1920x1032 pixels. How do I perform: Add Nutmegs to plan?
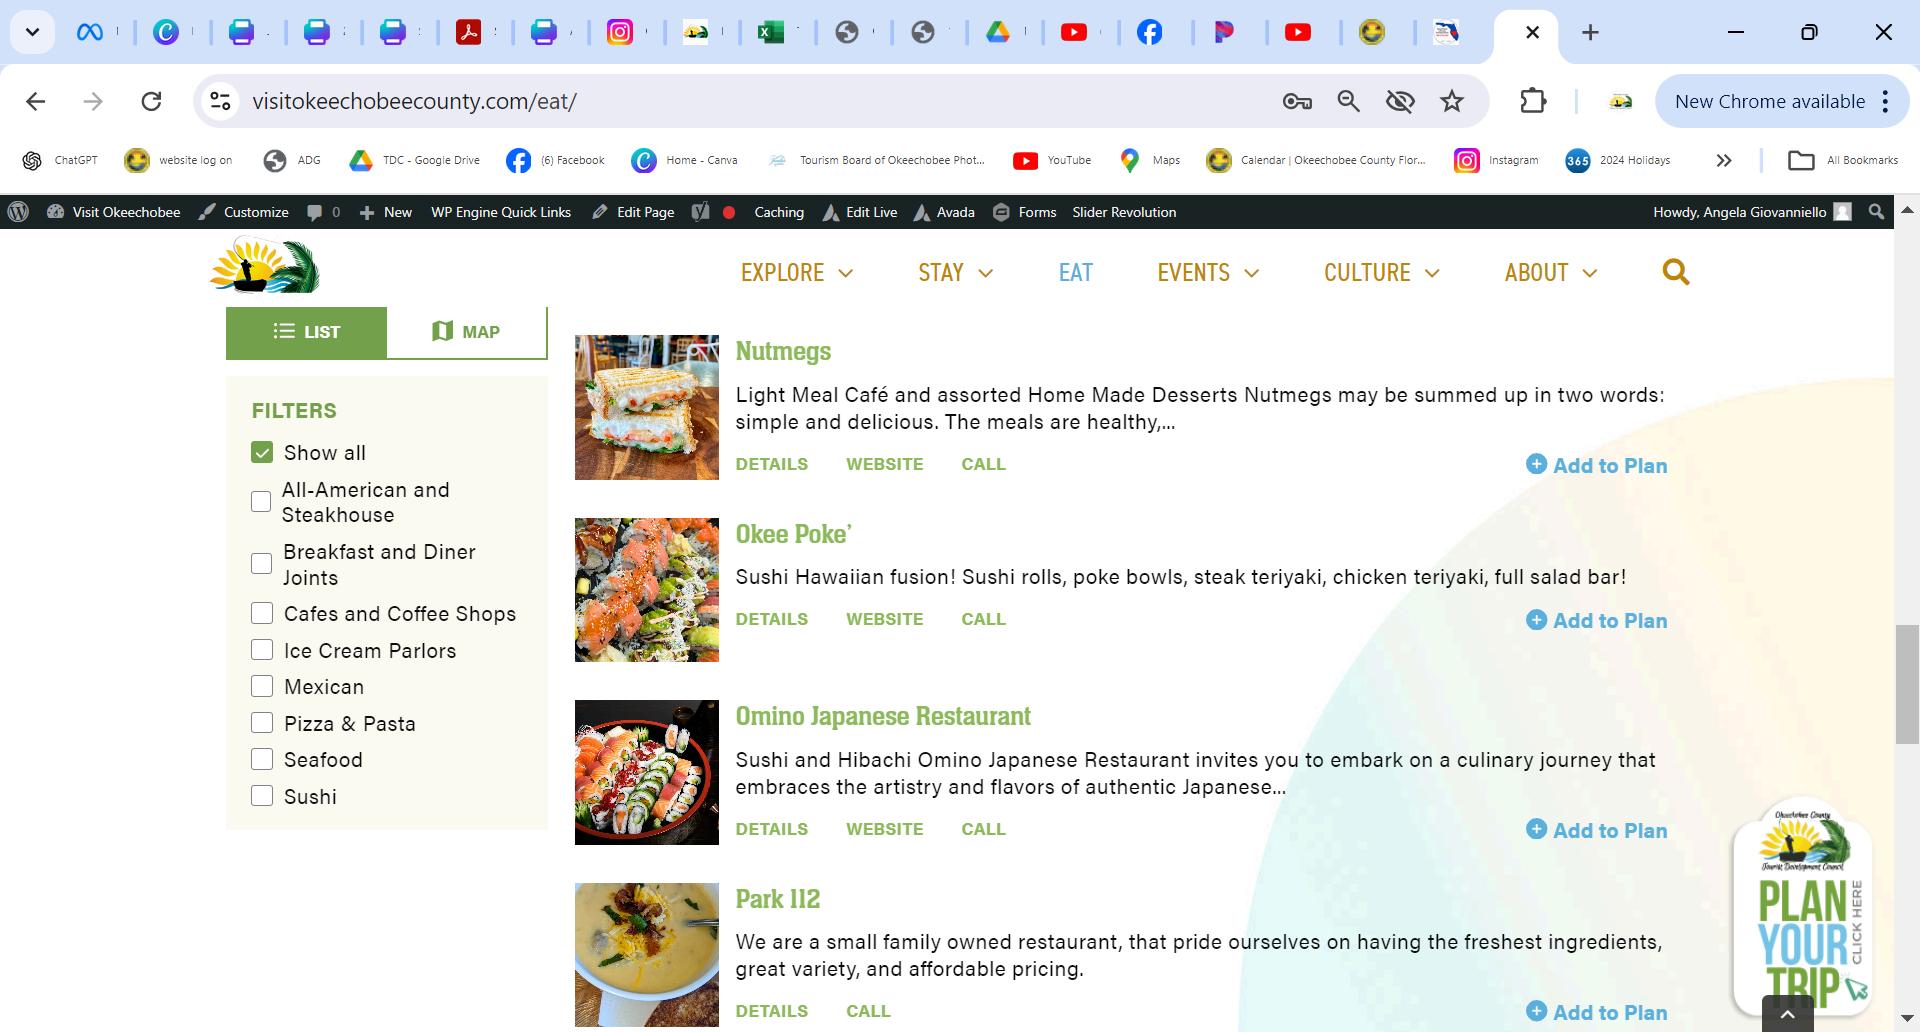coord(1597,465)
